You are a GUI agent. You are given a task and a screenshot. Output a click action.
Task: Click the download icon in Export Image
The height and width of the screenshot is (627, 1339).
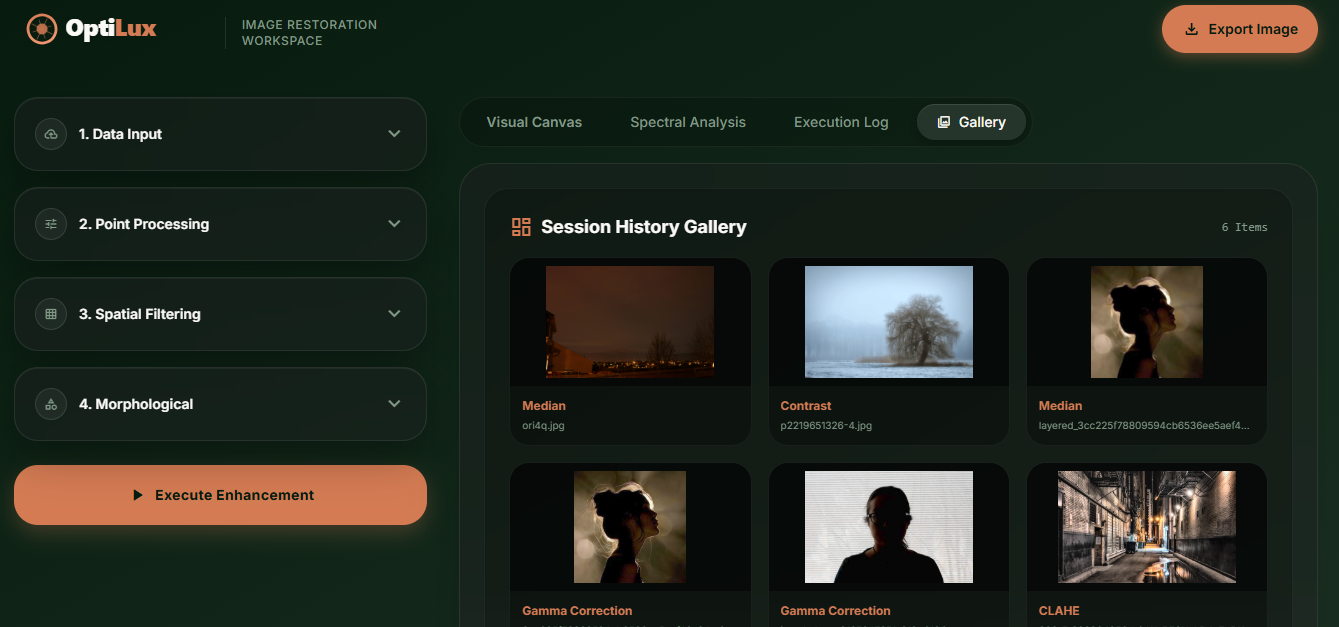1191,29
